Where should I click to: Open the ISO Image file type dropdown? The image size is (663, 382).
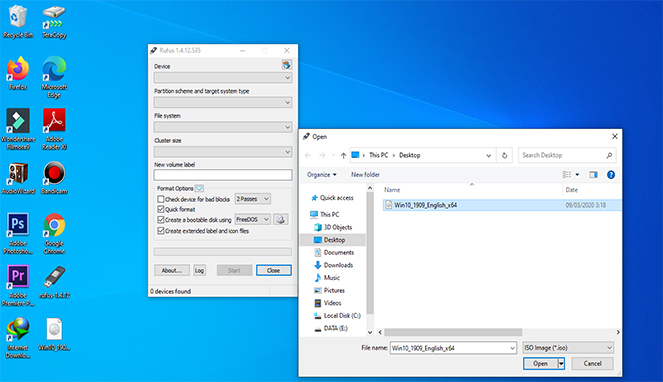568,348
